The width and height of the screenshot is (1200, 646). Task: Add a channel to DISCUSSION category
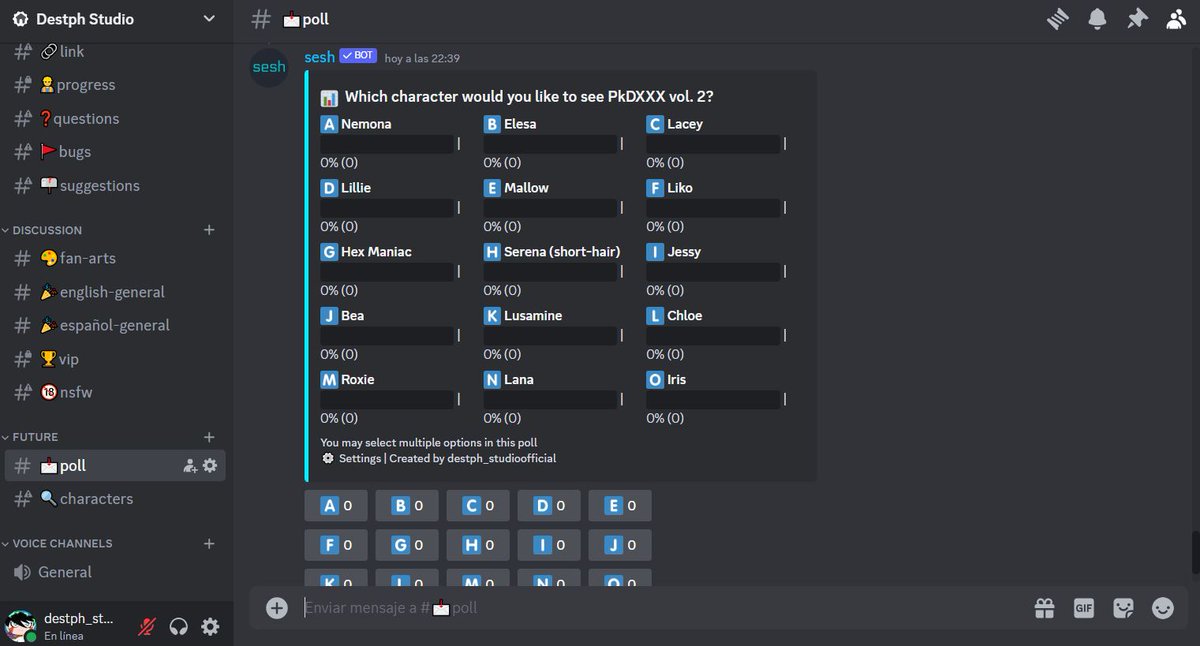(209, 230)
